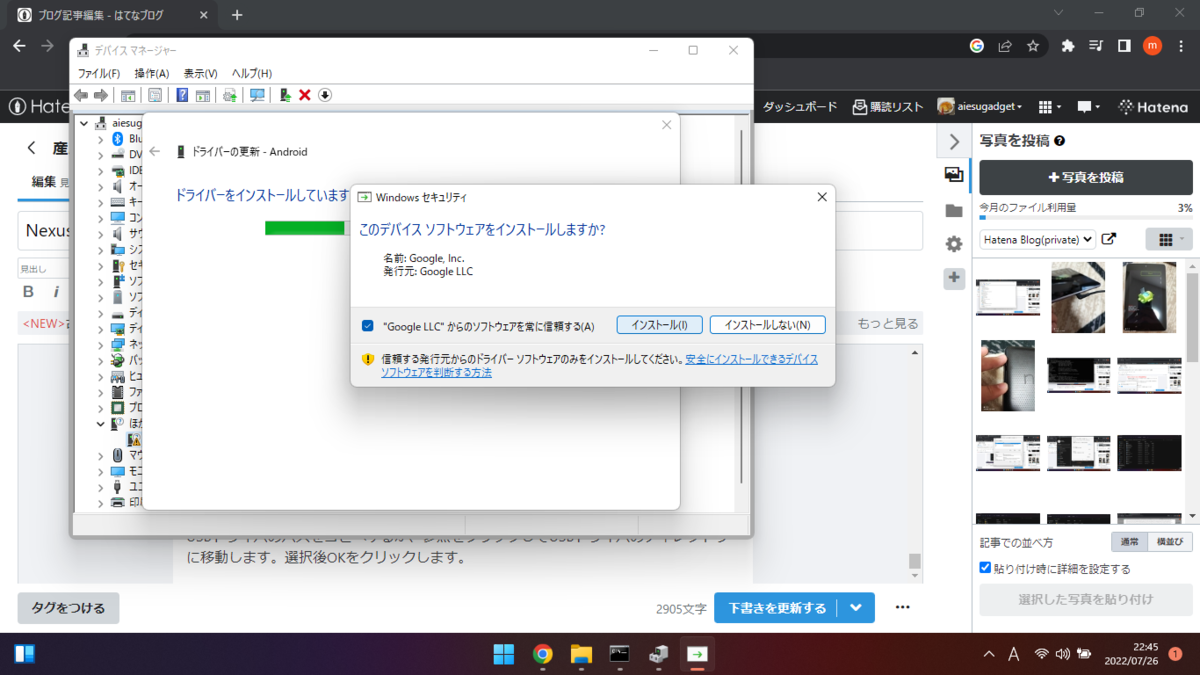Screen dimensions: 1200x675
Task: Apply italic formatting in editor
Action: tap(57, 292)
